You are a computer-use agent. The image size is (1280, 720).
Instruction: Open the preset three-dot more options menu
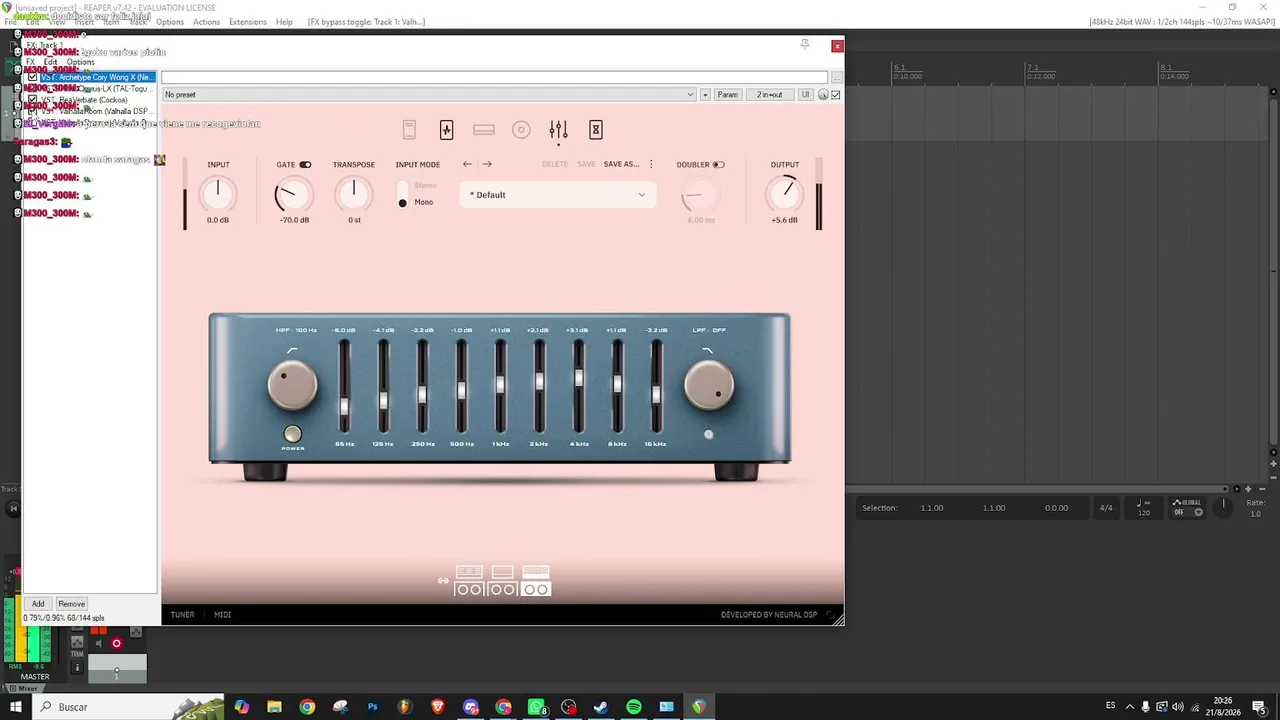click(x=651, y=164)
